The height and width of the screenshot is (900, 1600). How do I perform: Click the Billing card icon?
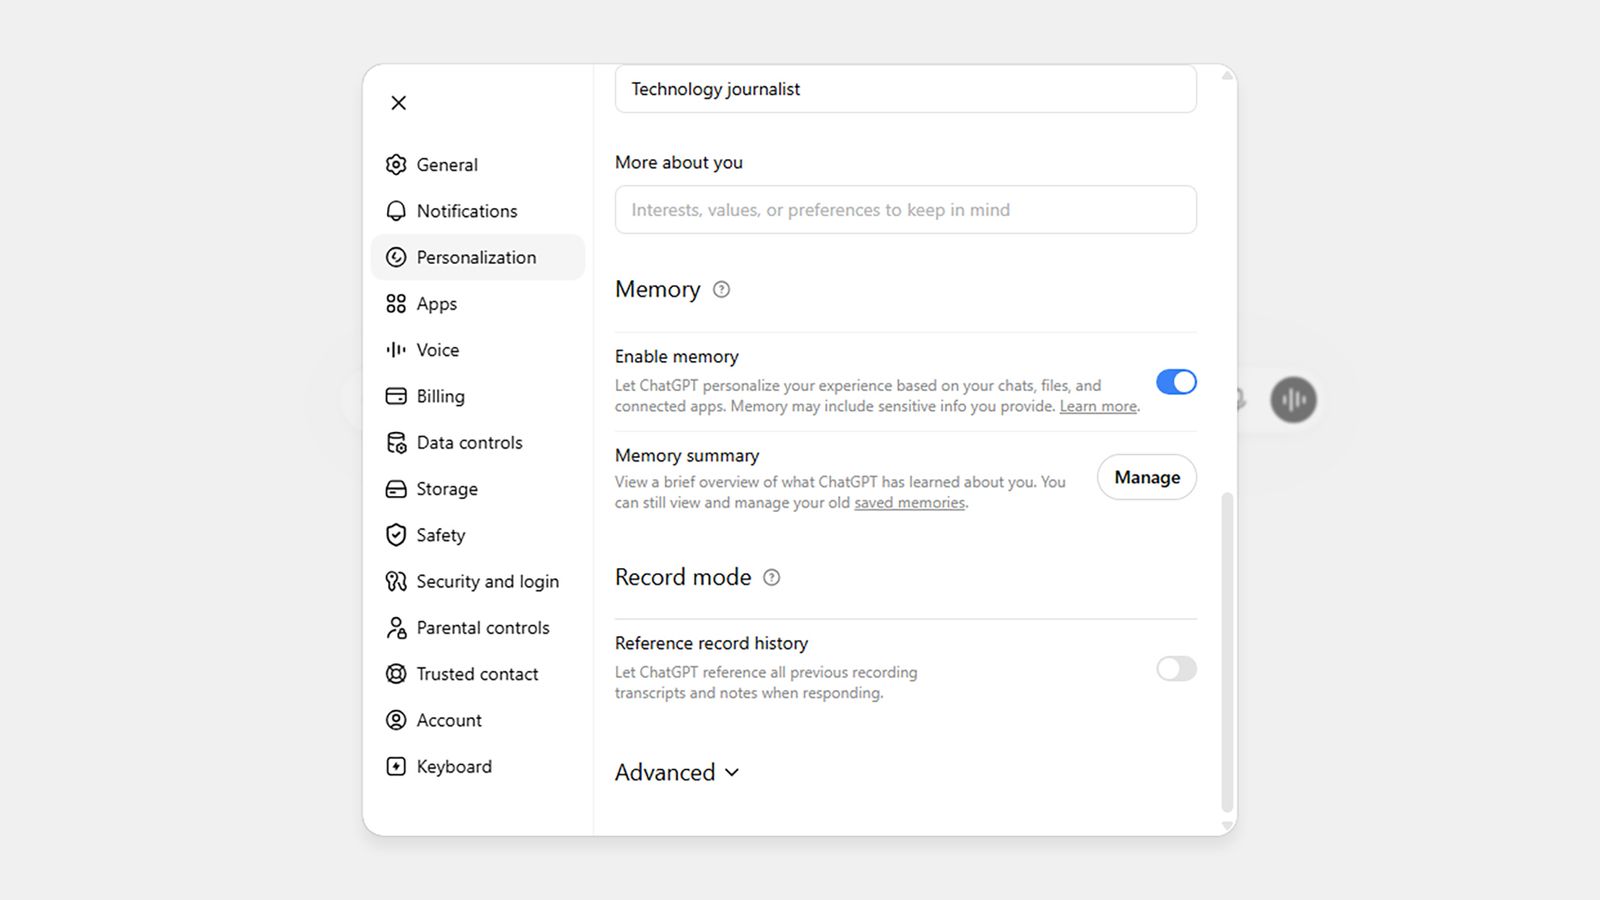[396, 396]
